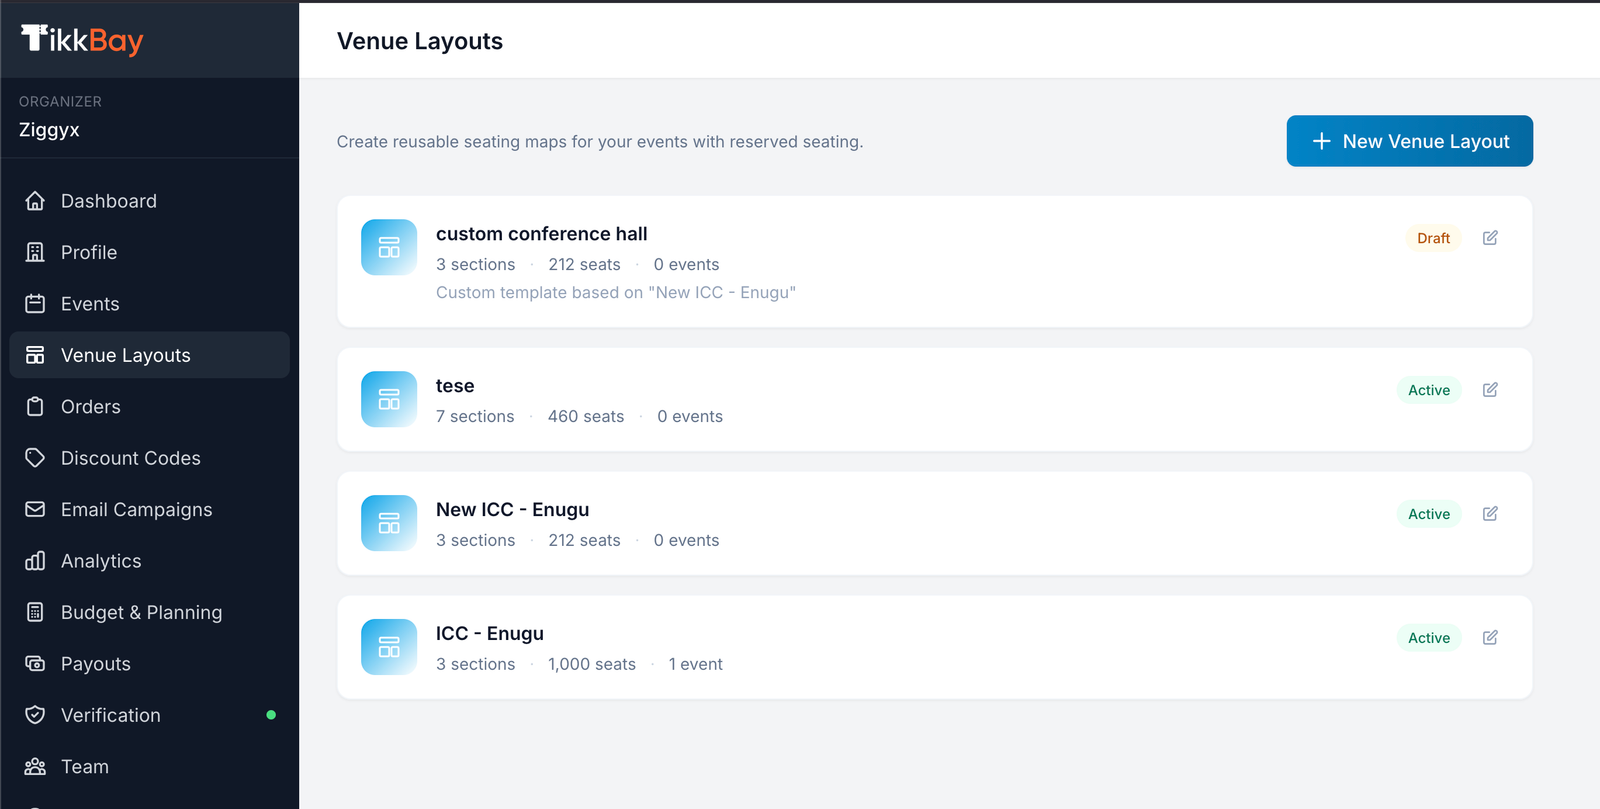Click the TikkBay logo

tap(82, 40)
